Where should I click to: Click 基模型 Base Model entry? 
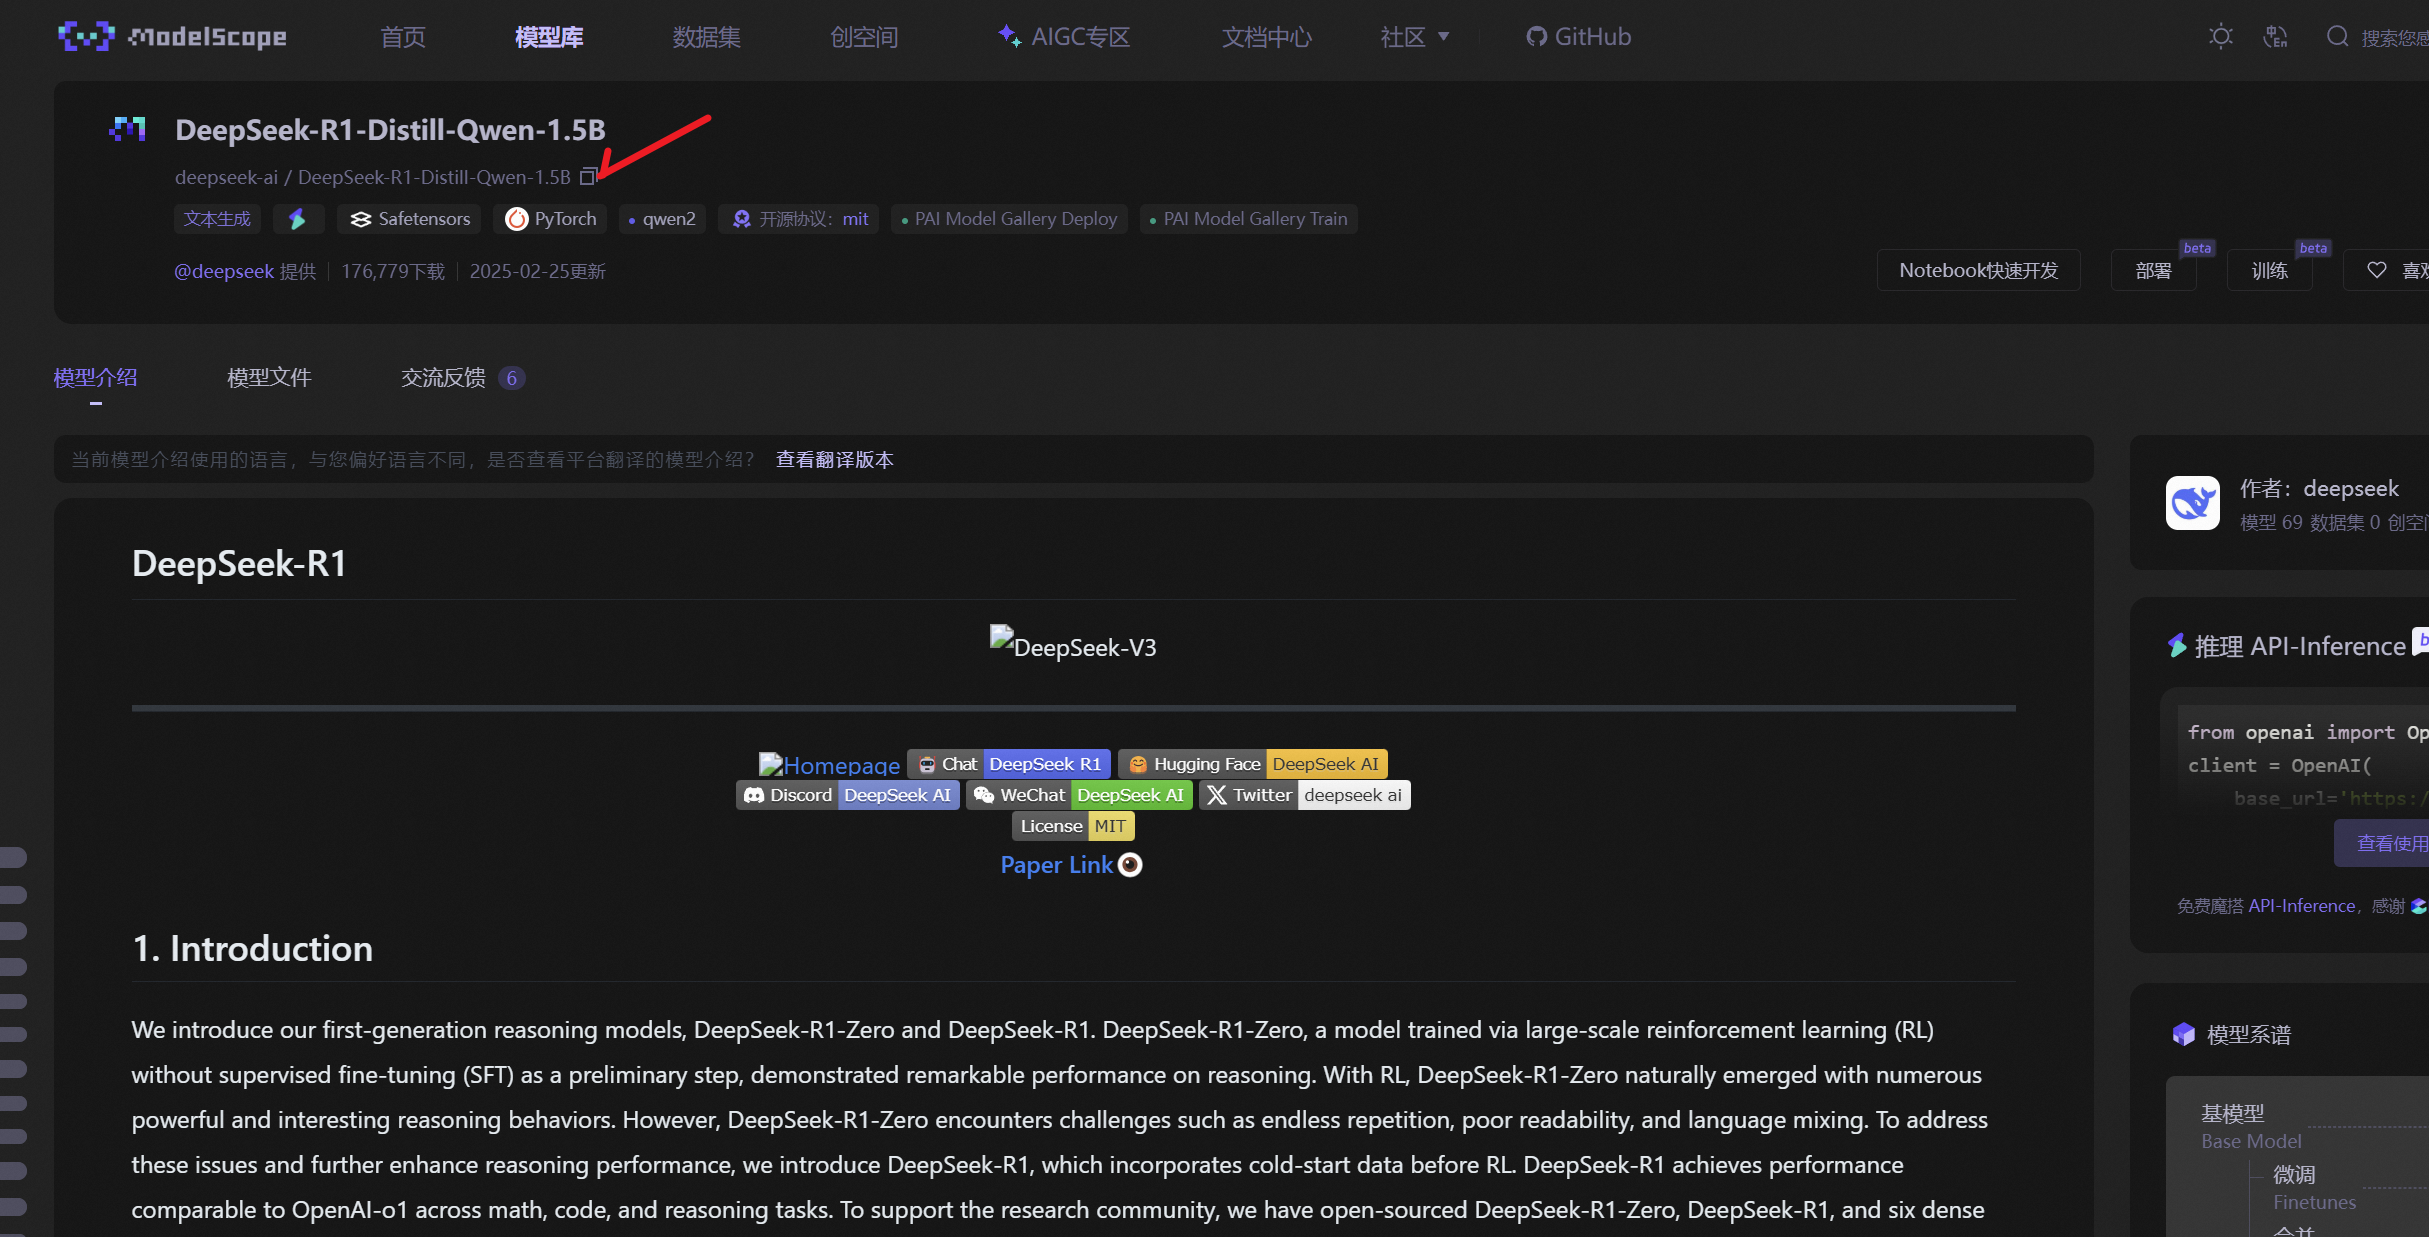(x=2251, y=1126)
